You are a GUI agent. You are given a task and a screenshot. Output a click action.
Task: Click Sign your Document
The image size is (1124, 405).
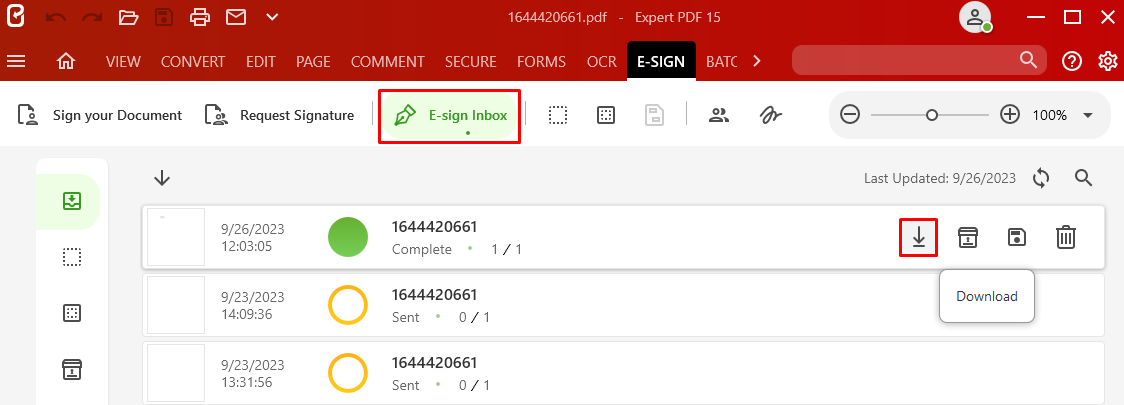tap(100, 115)
